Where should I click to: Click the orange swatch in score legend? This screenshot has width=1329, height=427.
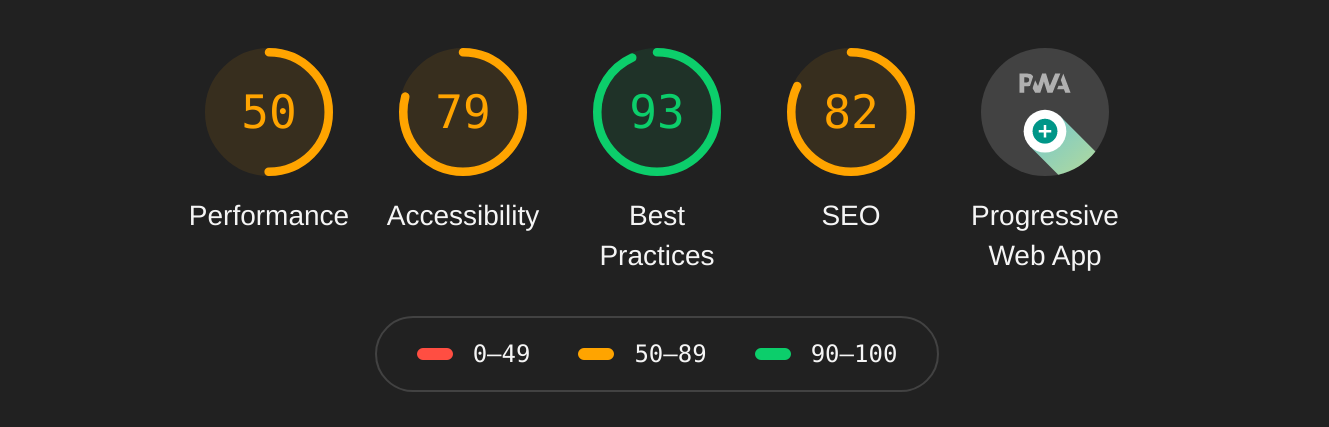click(x=596, y=354)
